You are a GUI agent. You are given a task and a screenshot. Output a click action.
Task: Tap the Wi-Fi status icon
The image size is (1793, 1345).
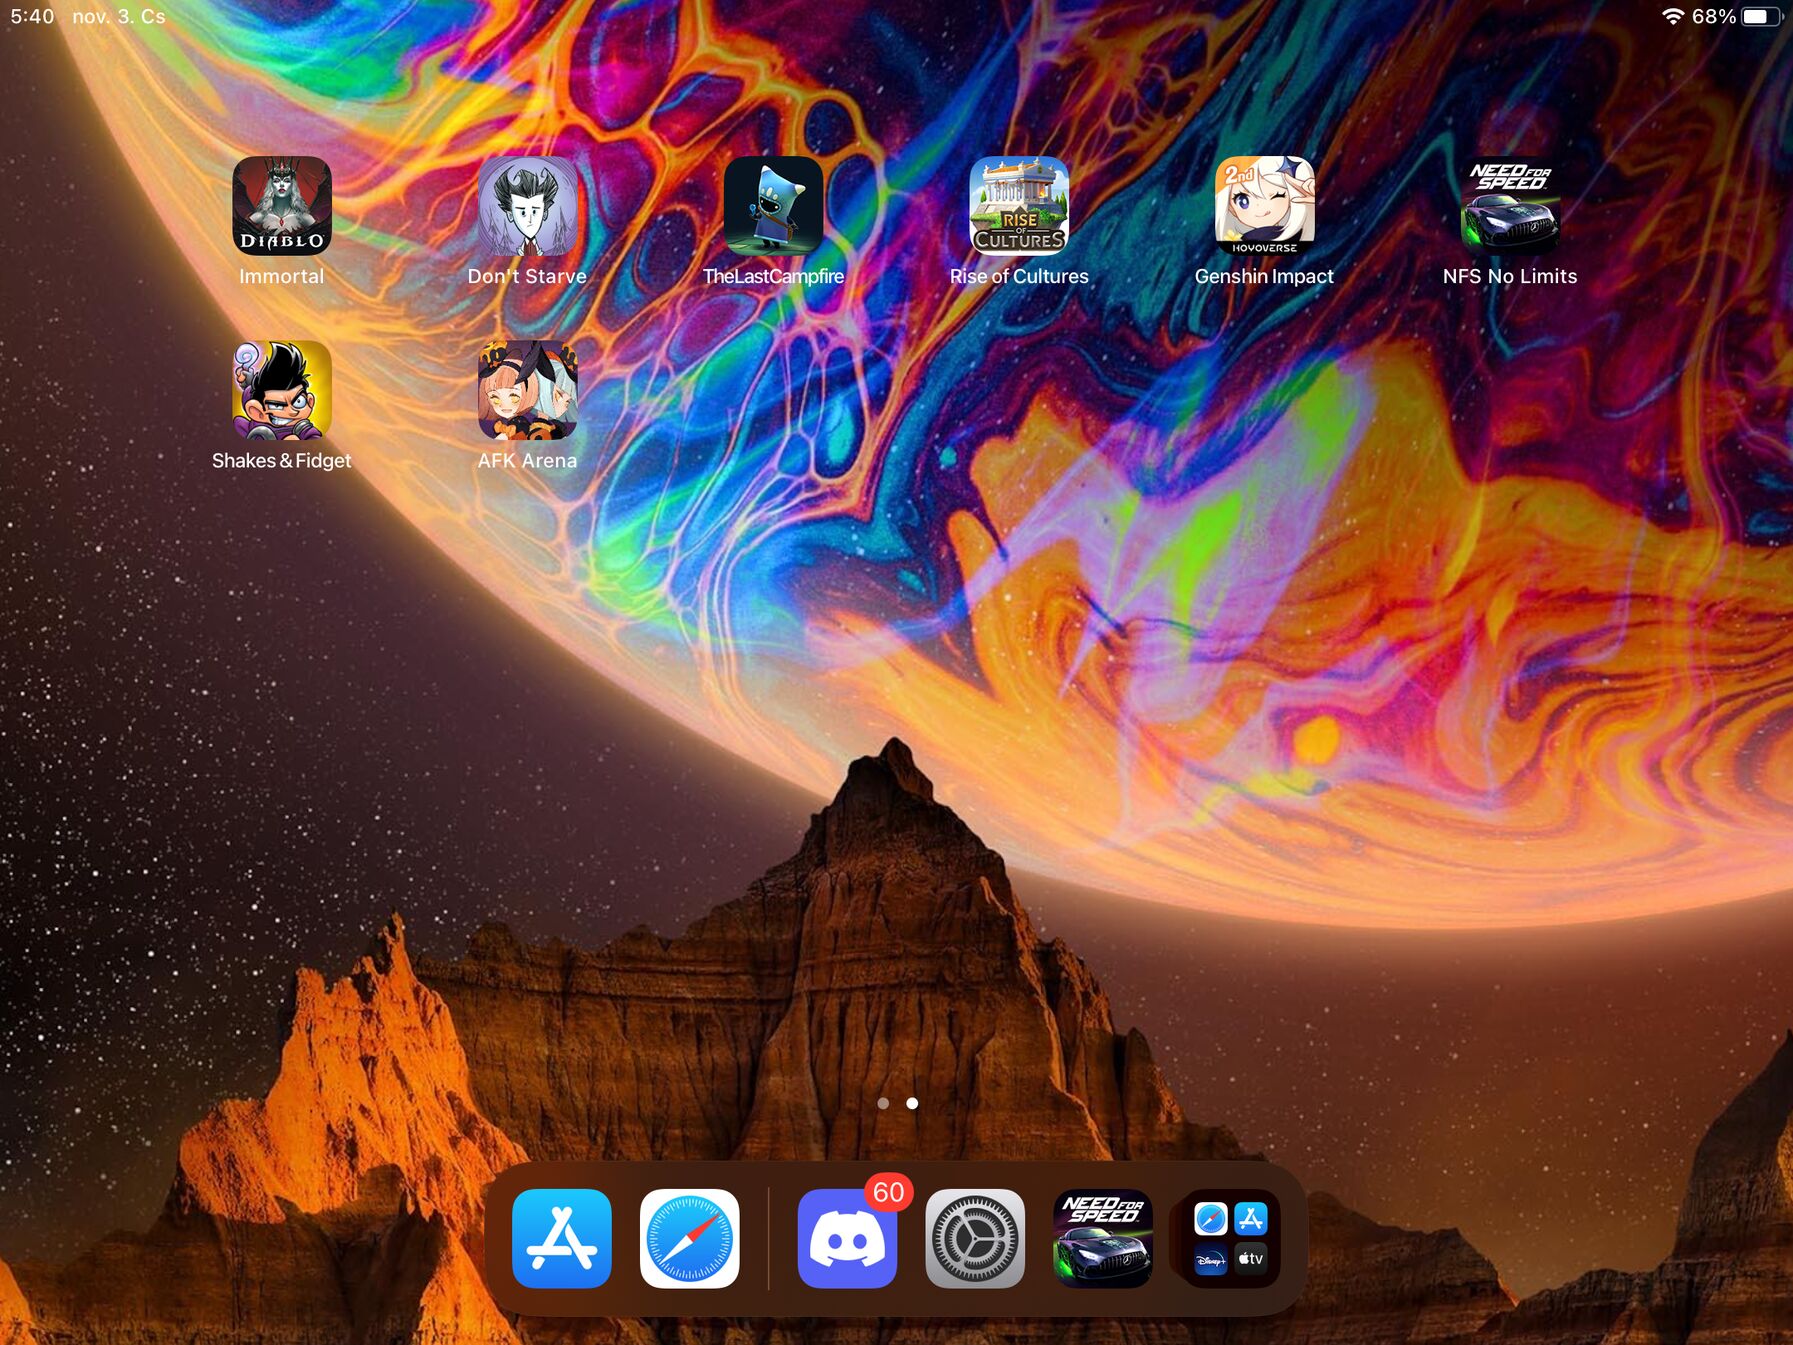(x=1672, y=17)
